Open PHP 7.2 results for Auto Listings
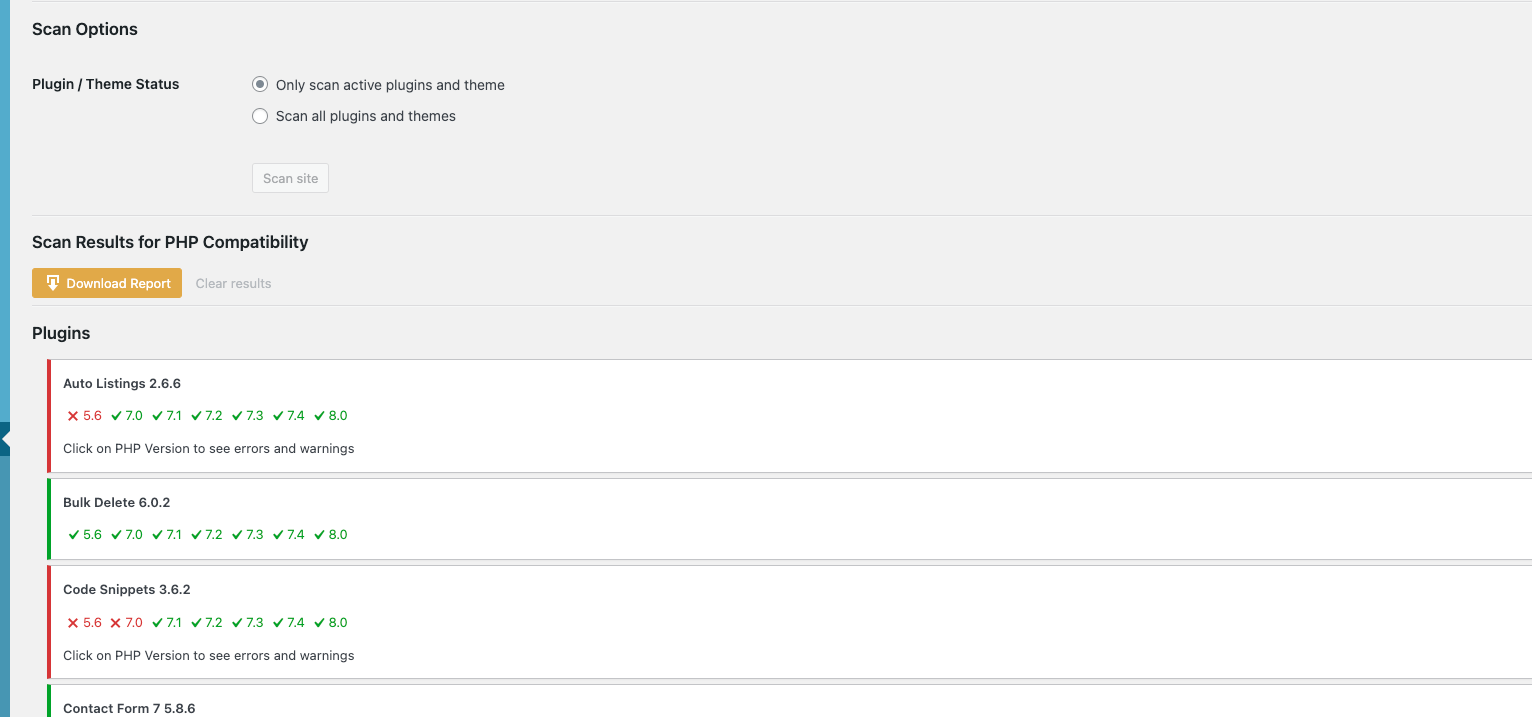This screenshot has width=1532, height=717. pyautogui.click(x=207, y=416)
